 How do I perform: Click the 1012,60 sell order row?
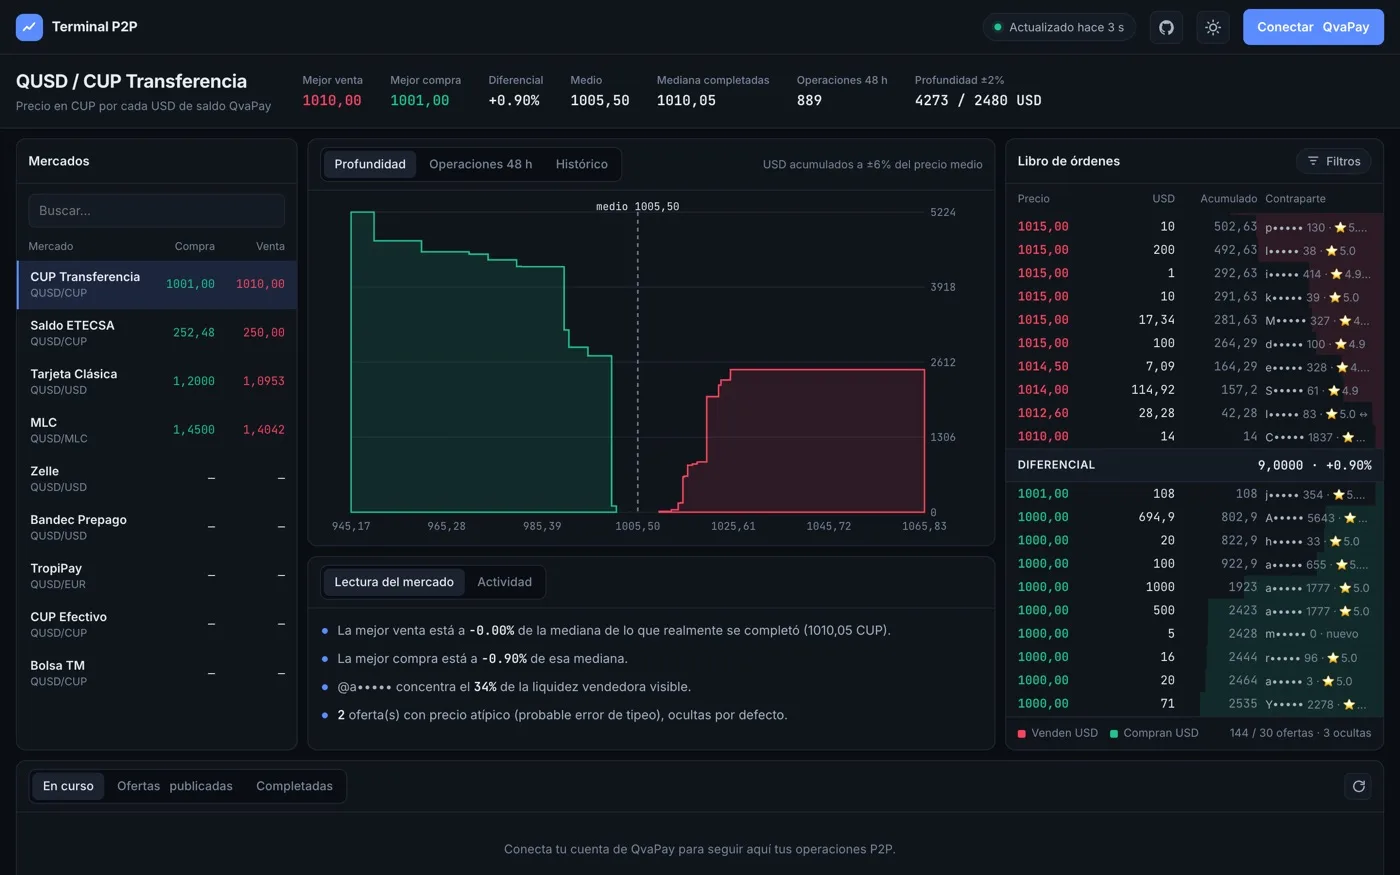tap(1195, 413)
